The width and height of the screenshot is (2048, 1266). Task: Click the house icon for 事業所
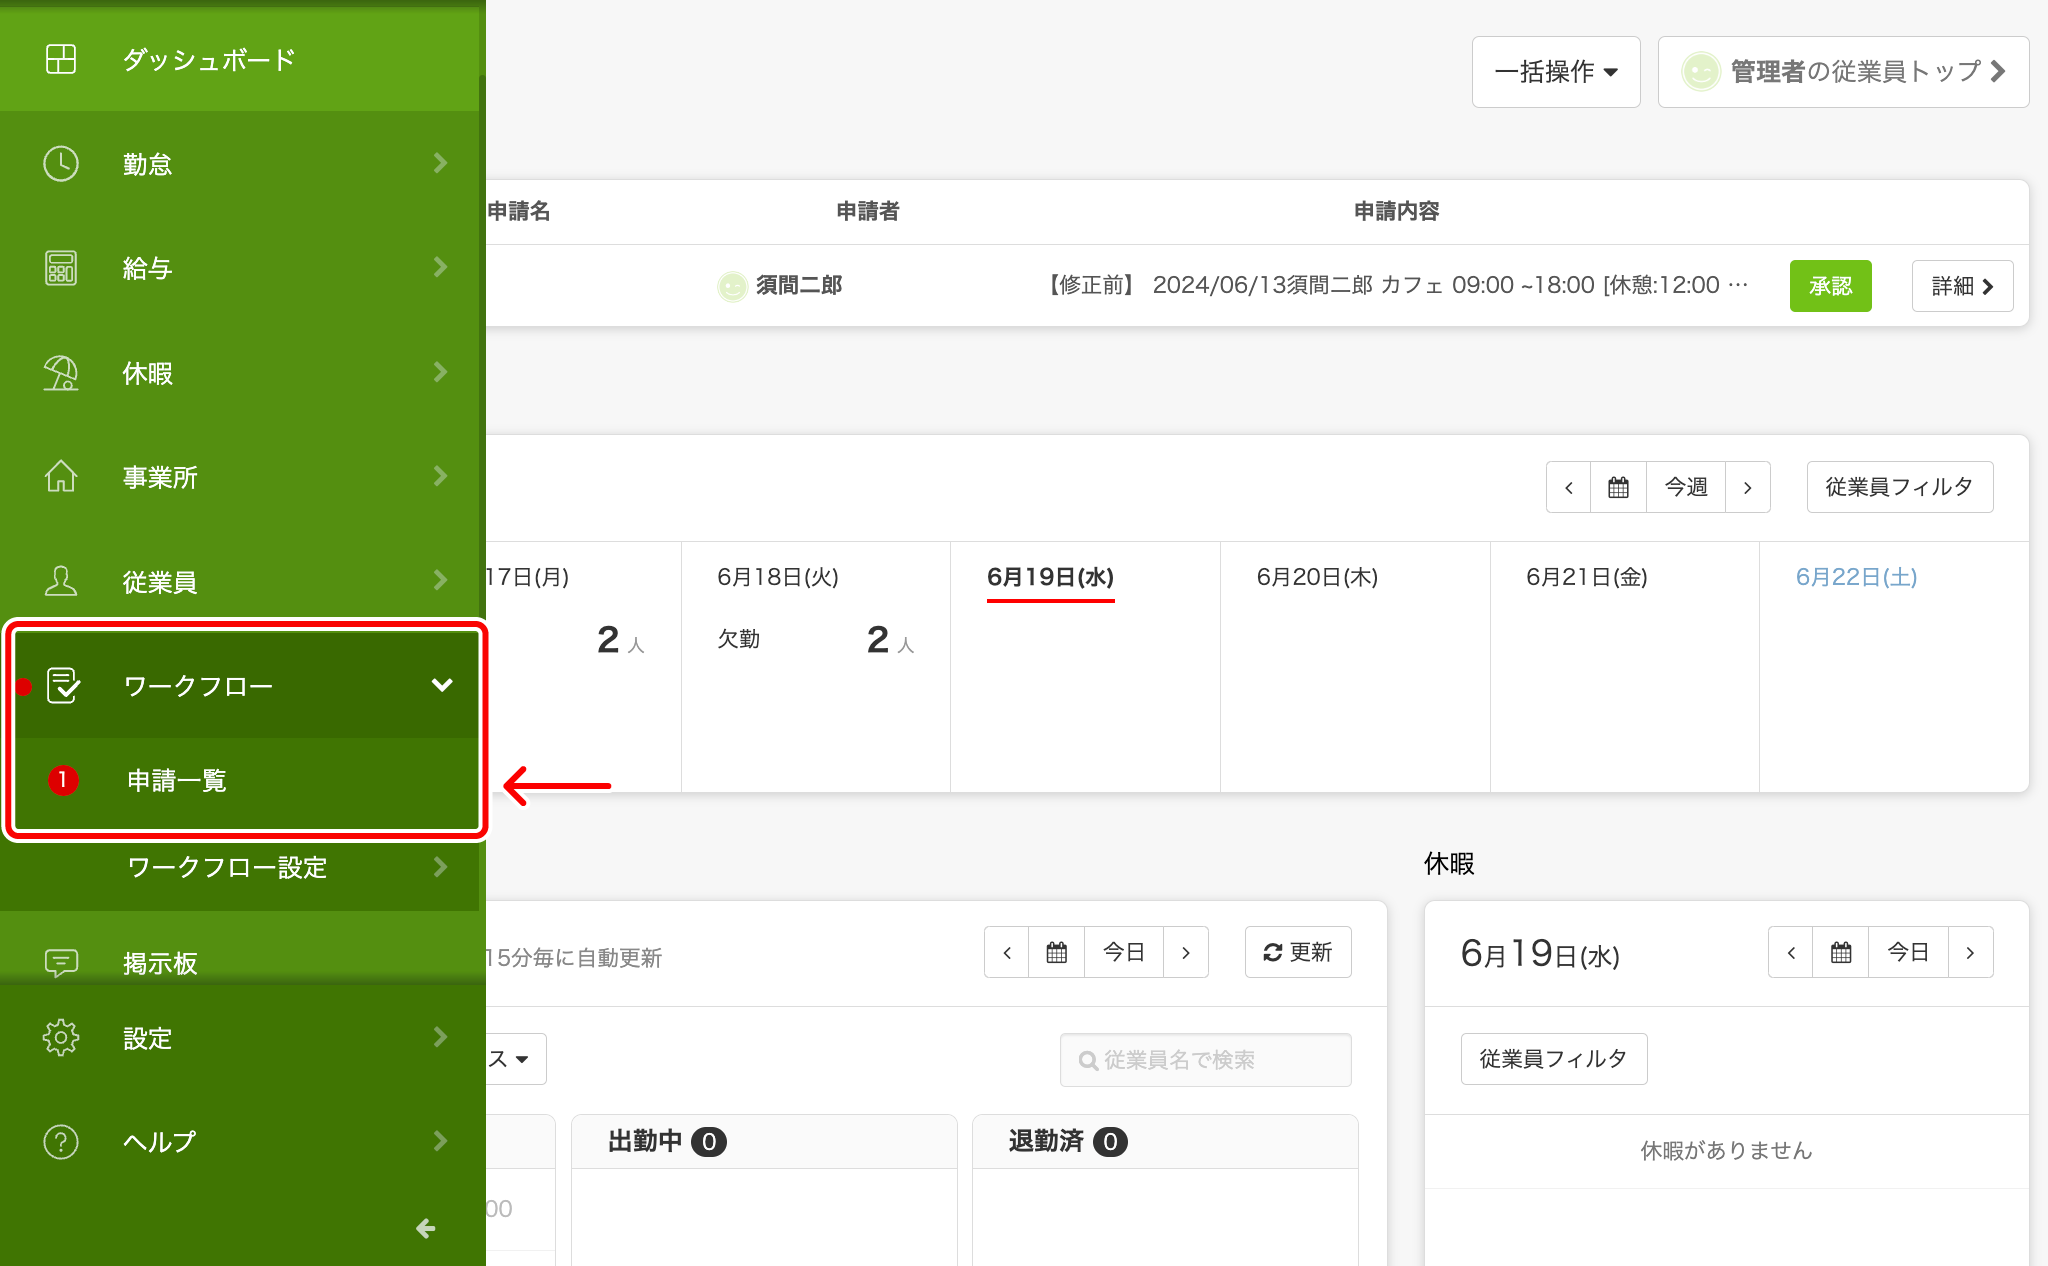click(x=61, y=477)
